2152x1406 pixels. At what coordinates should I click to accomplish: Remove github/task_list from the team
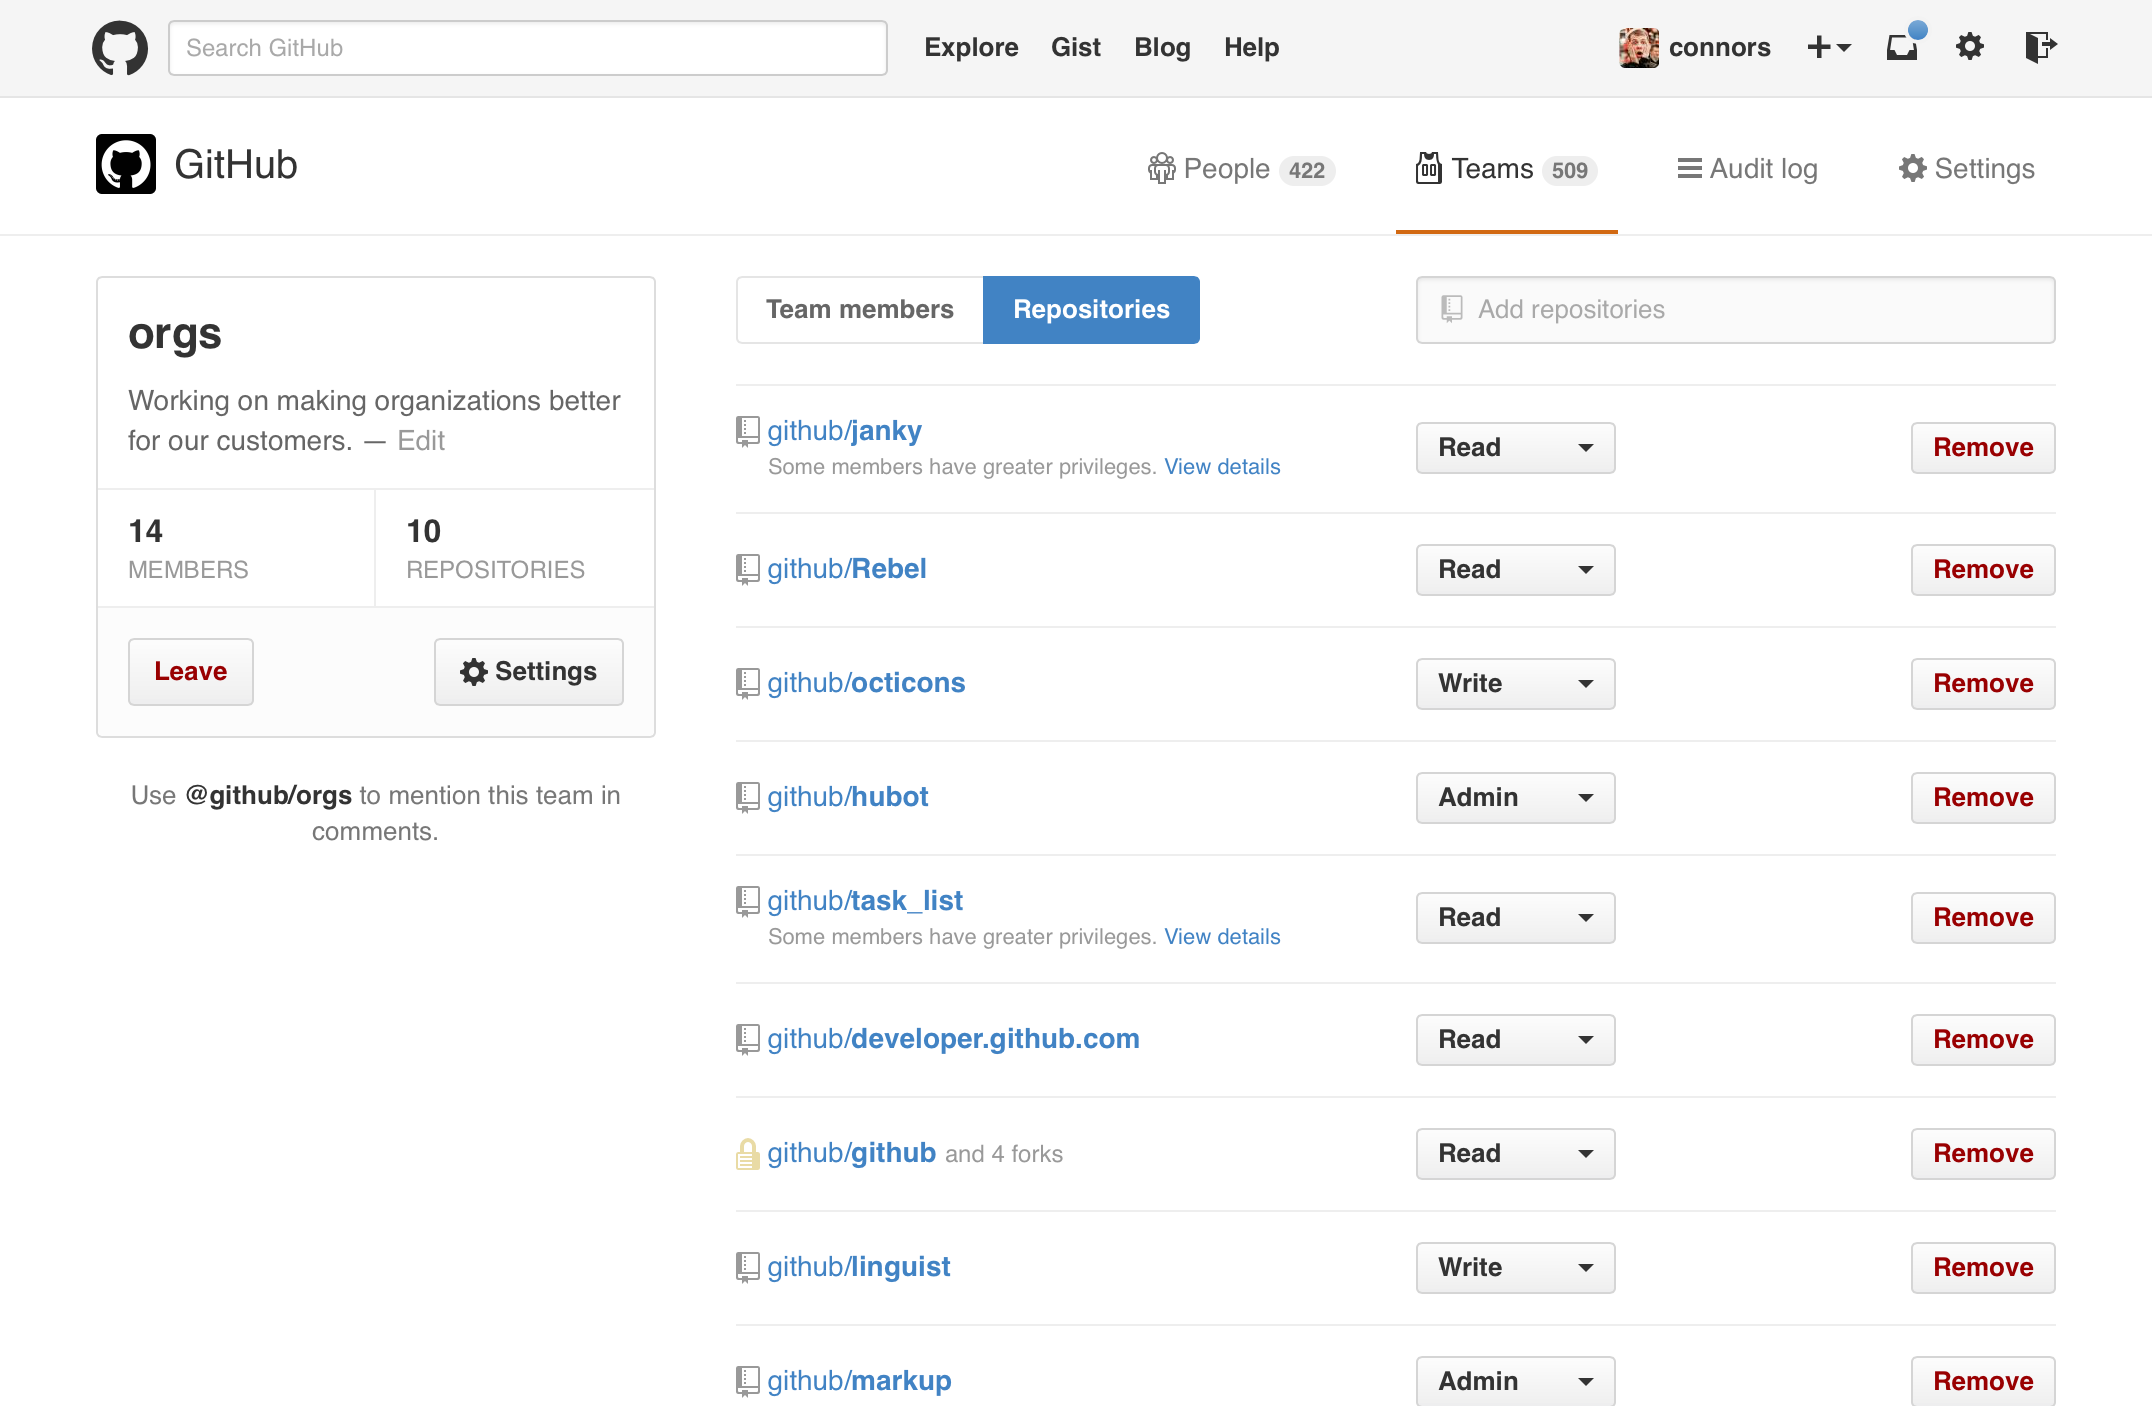(1983, 918)
